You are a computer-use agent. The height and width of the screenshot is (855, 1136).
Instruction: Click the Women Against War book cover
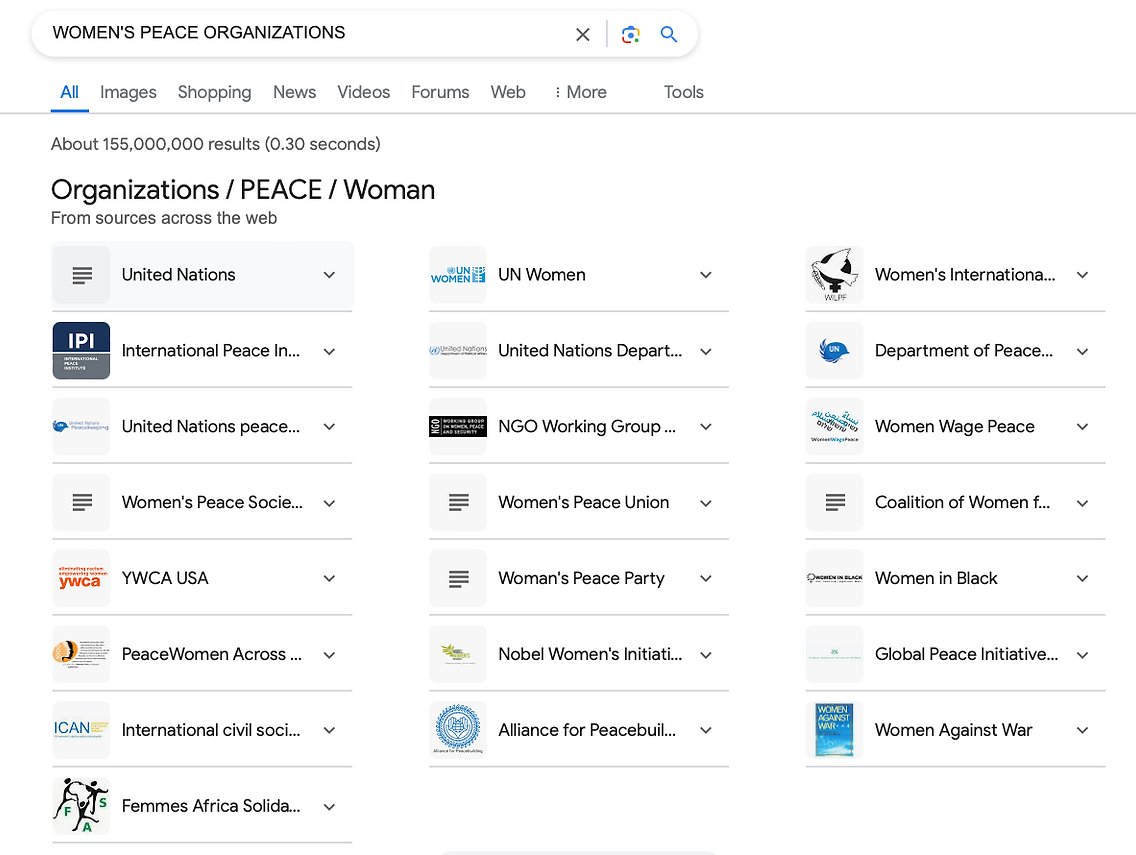(x=835, y=730)
